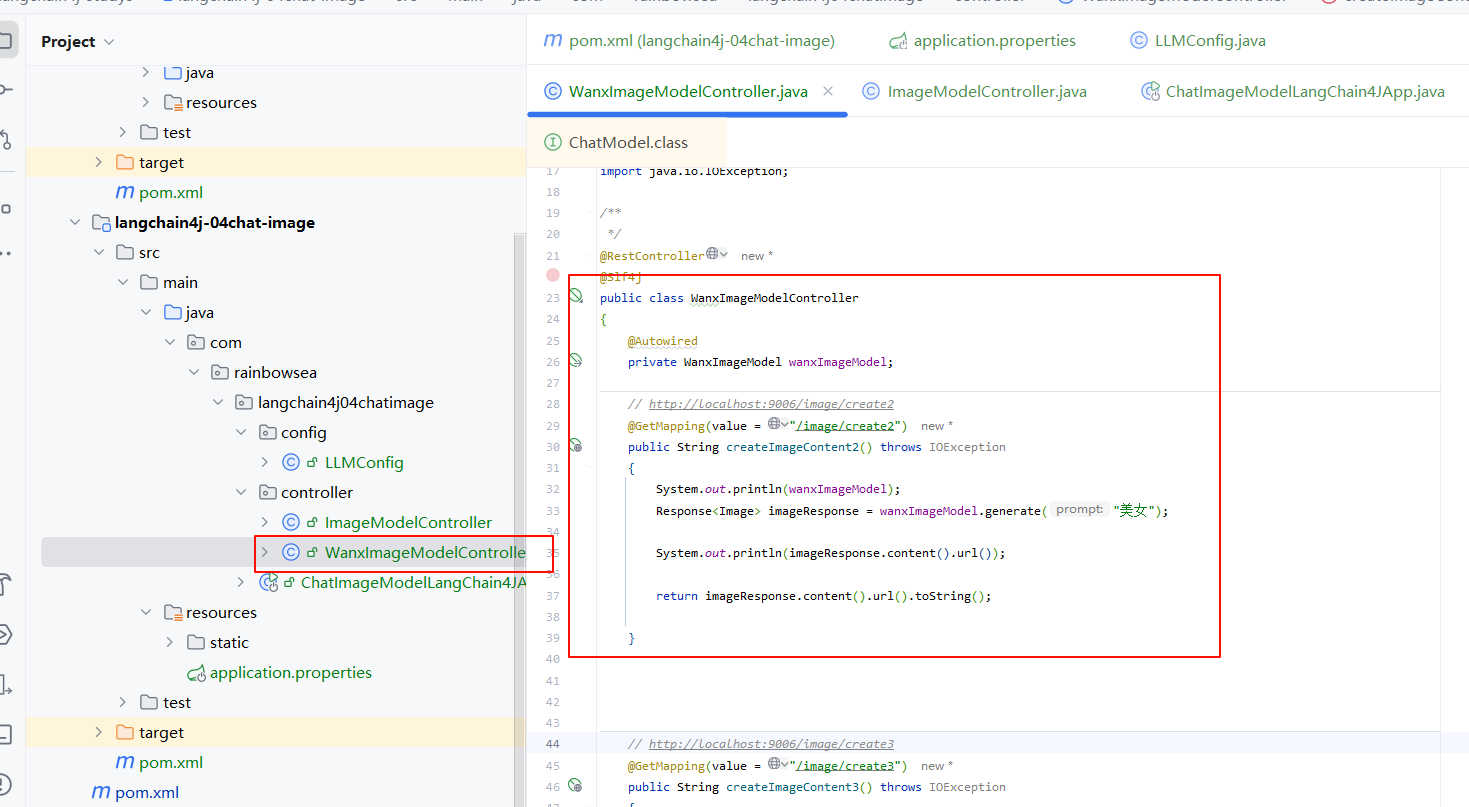Collapse the controller package folder
1469x807 pixels.
(x=241, y=492)
